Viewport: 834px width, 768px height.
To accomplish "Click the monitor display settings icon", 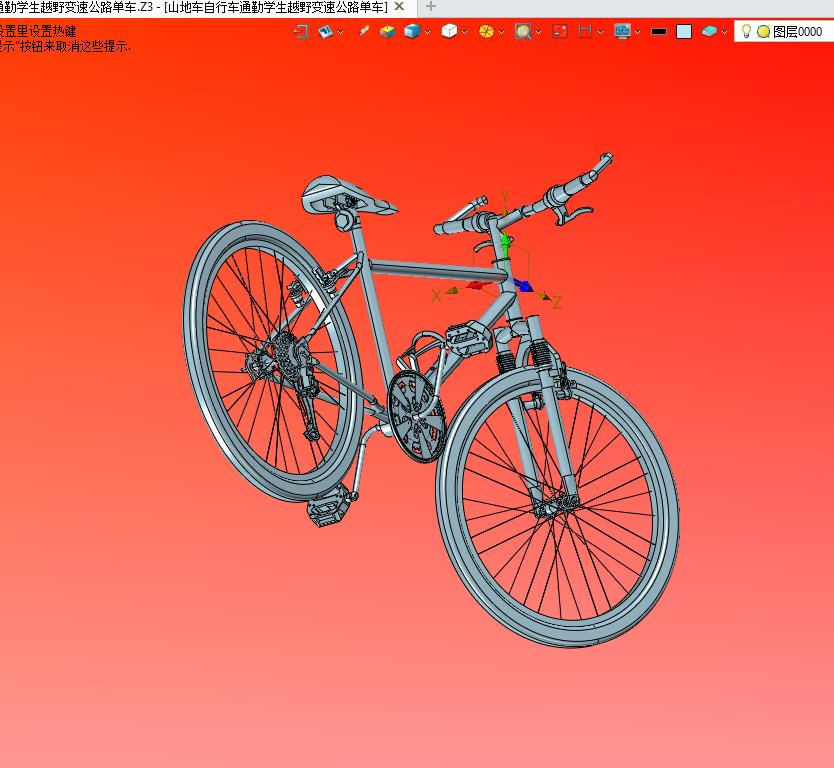I will point(622,32).
